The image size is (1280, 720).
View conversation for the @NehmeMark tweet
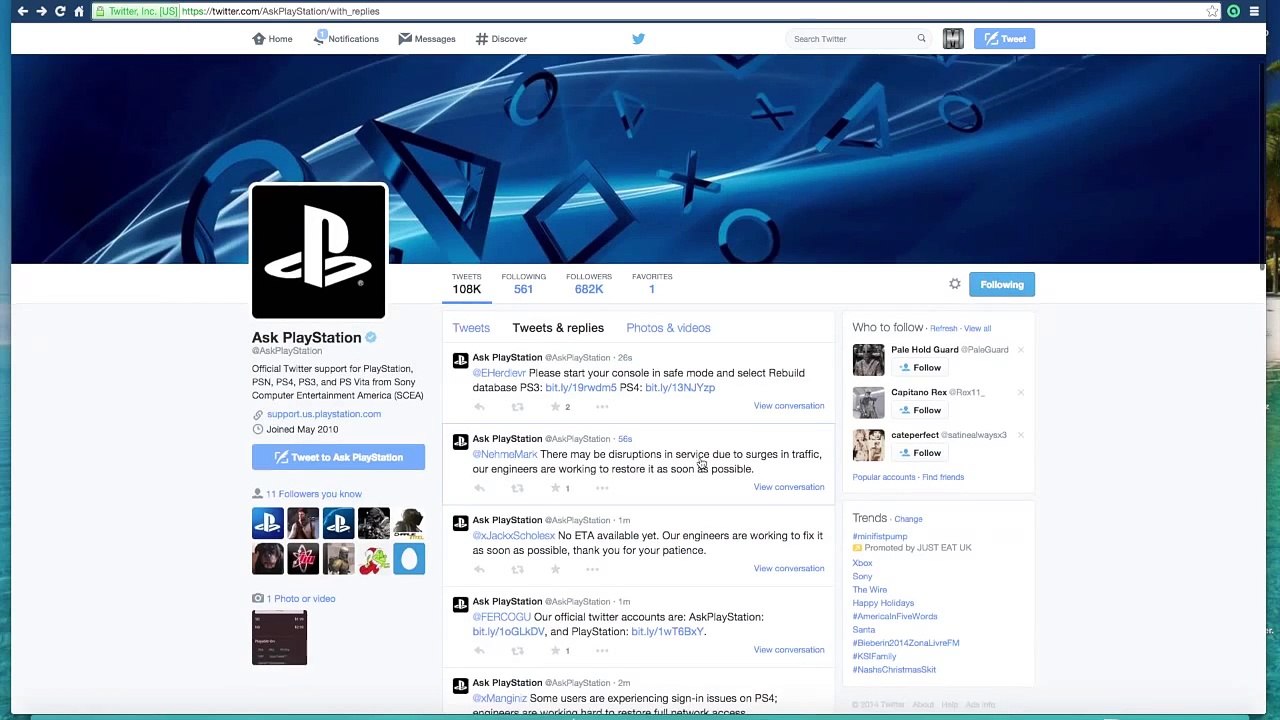[x=789, y=487]
